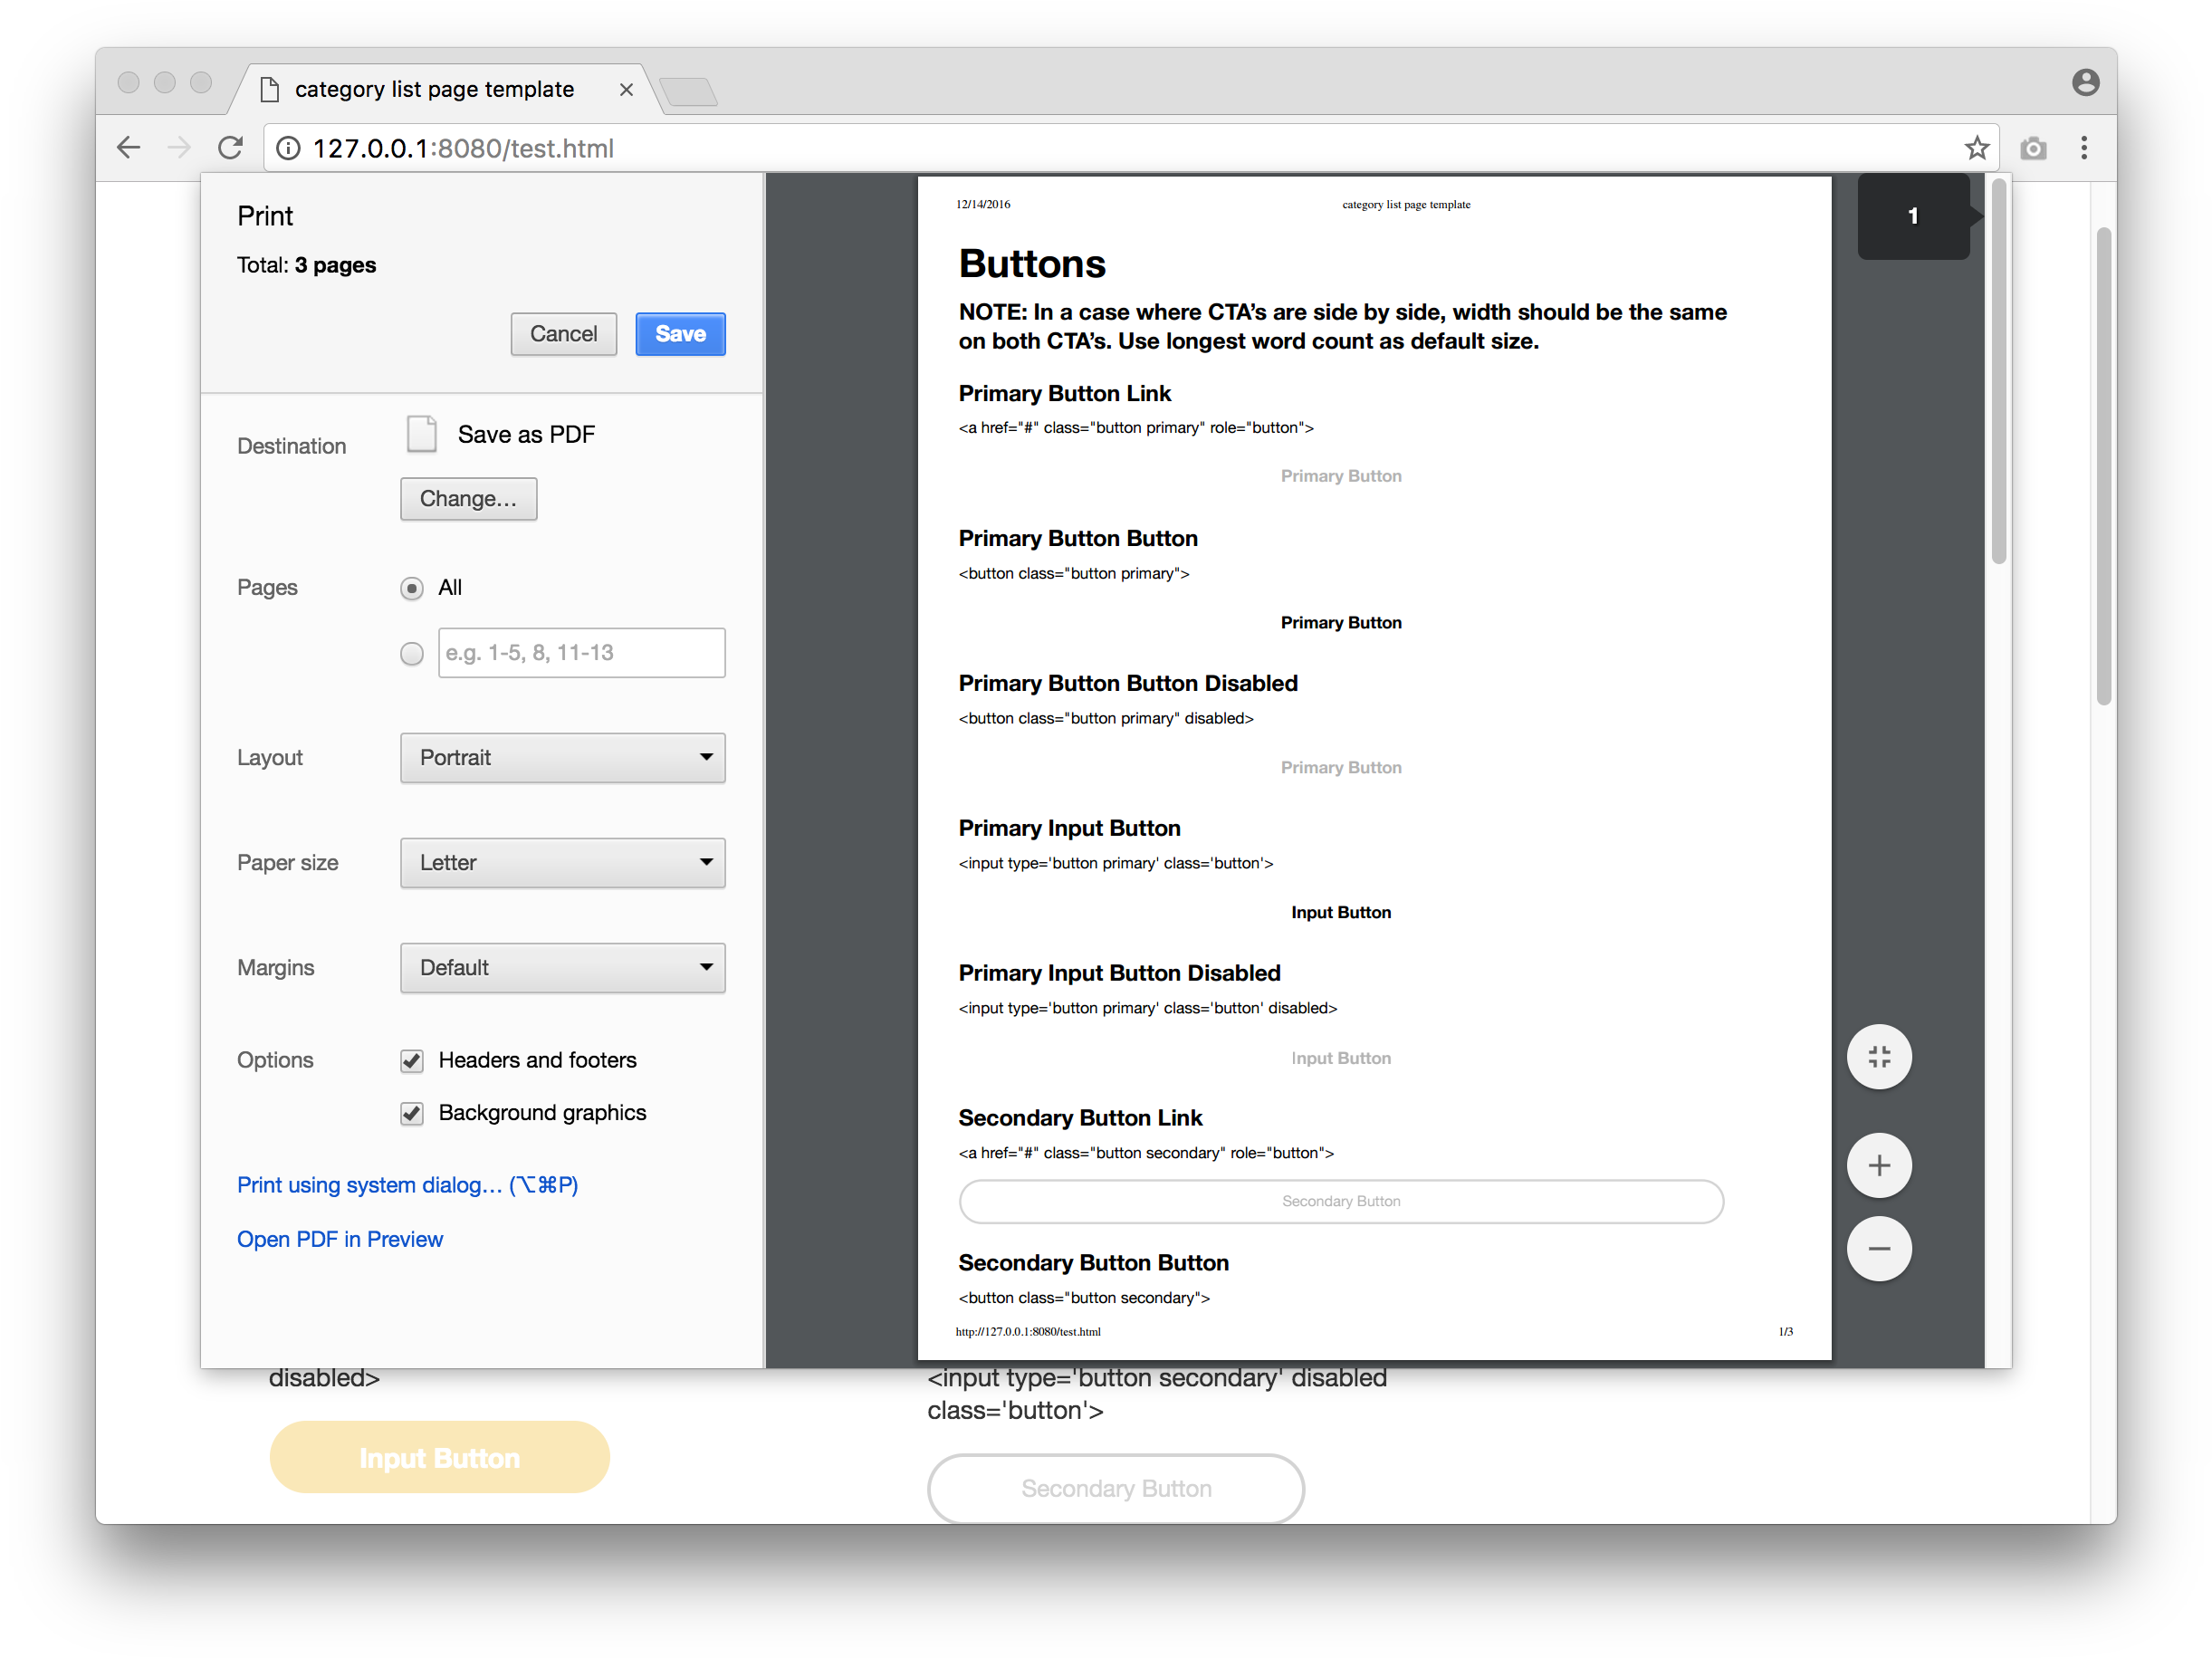Disable Background graphics checkbox

tap(411, 1114)
